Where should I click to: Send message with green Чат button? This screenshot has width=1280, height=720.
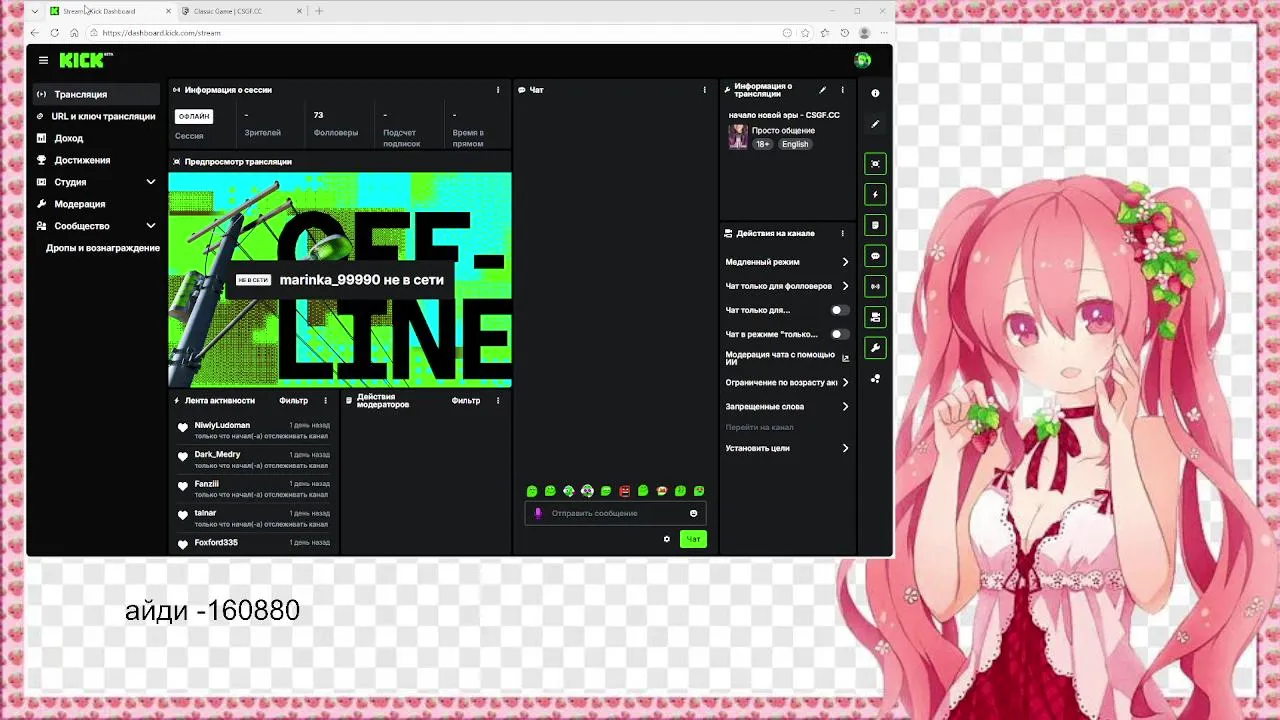tap(693, 539)
